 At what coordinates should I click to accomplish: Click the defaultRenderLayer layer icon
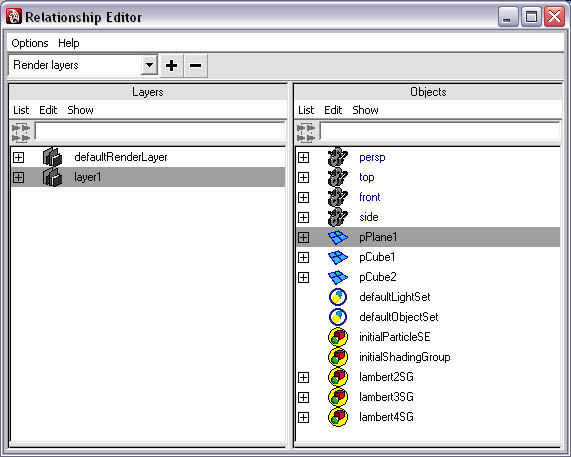[52, 157]
